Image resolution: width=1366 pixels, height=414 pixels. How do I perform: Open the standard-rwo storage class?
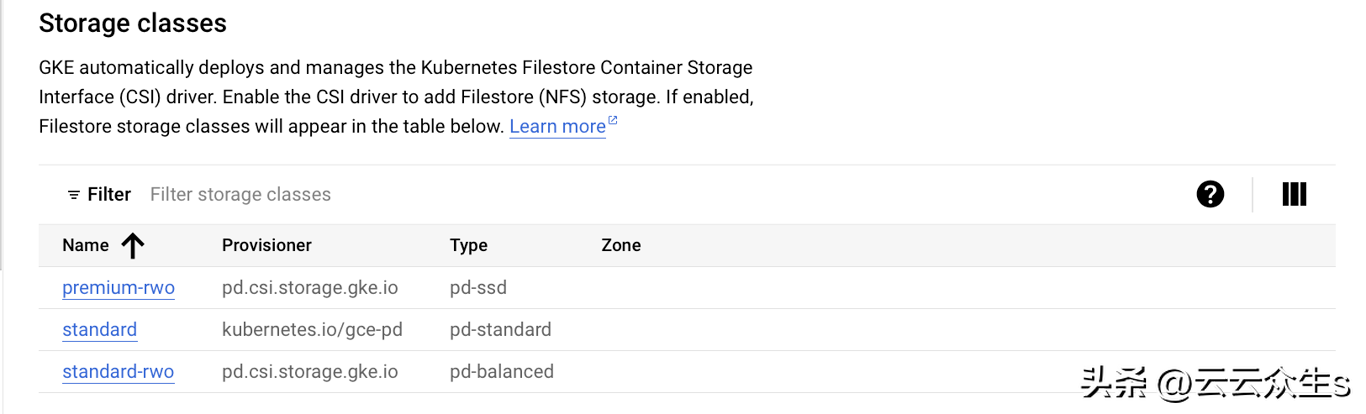coord(118,372)
